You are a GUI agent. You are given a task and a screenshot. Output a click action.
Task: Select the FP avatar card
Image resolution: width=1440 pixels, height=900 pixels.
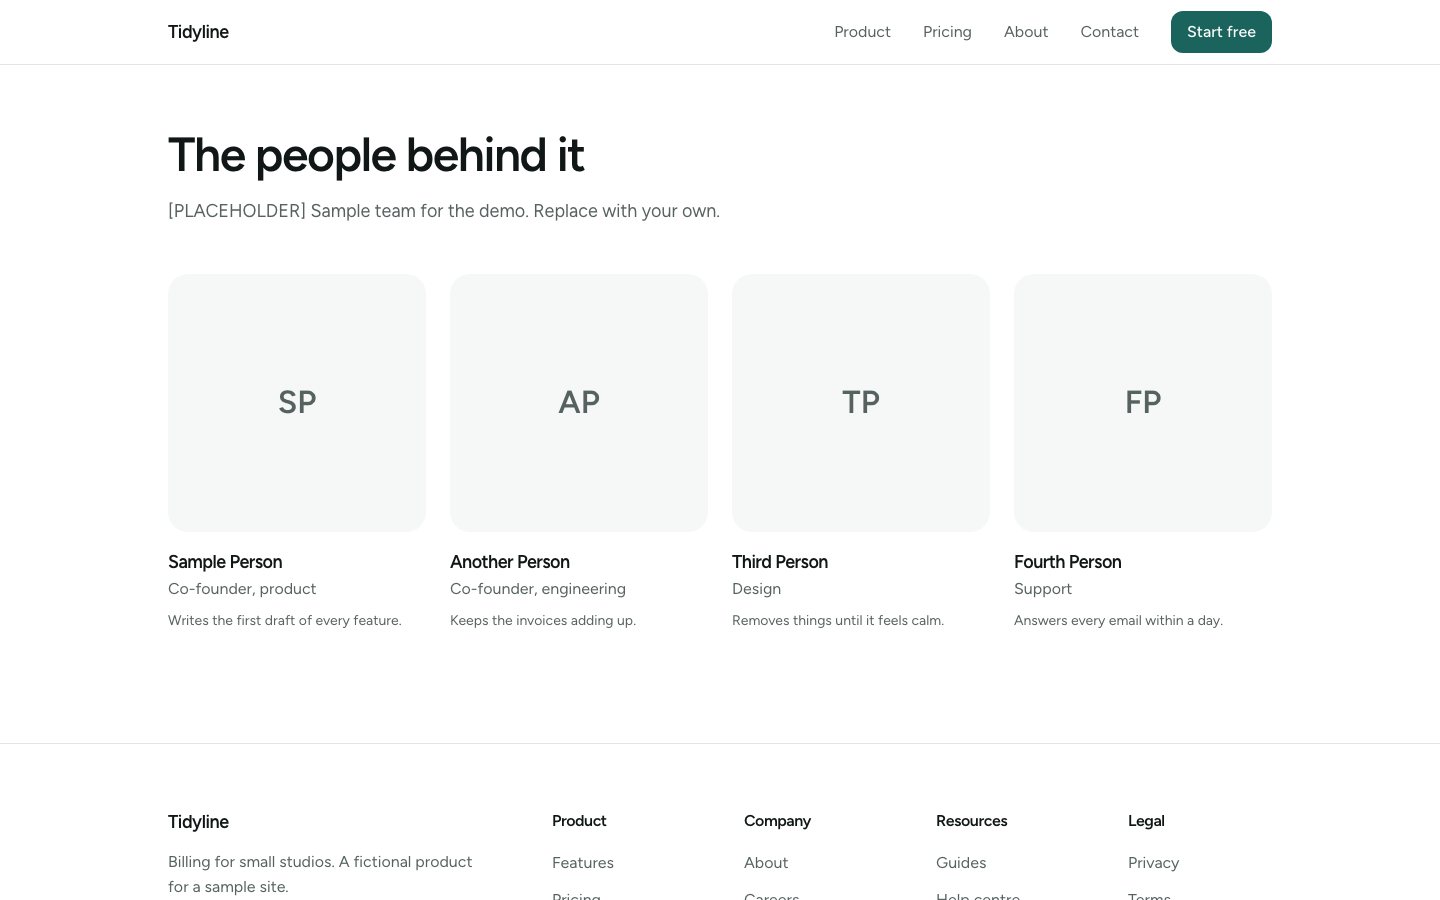pos(1143,403)
